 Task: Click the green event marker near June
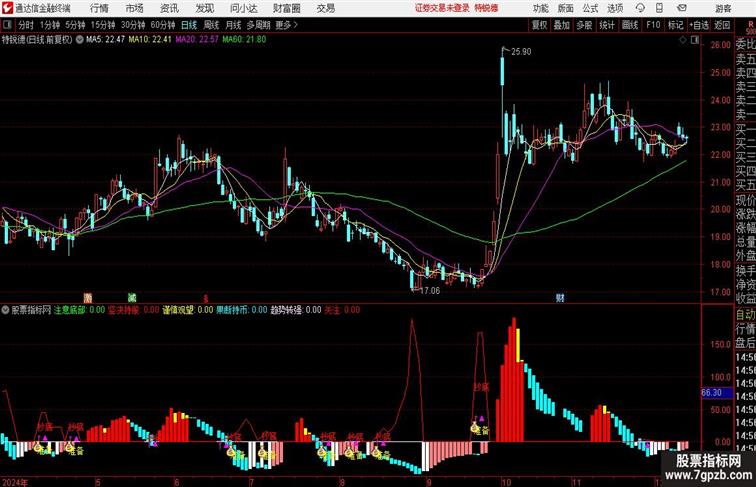click(x=132, y=298)
